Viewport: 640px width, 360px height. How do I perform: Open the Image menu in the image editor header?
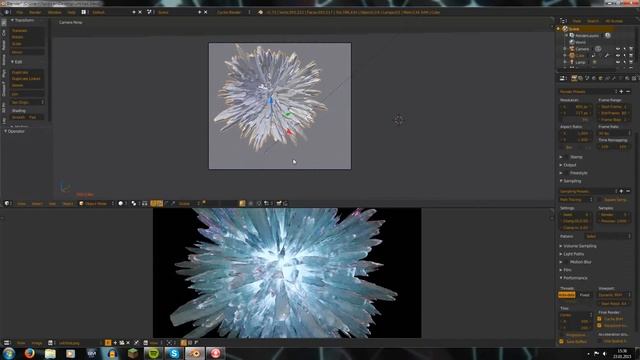coord(37,343)
